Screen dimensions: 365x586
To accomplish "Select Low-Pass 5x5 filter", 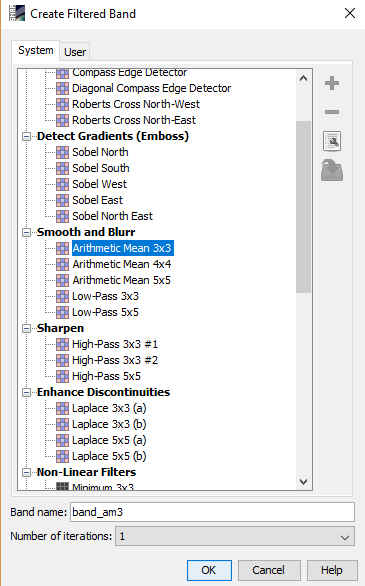I will click(105, 312).
